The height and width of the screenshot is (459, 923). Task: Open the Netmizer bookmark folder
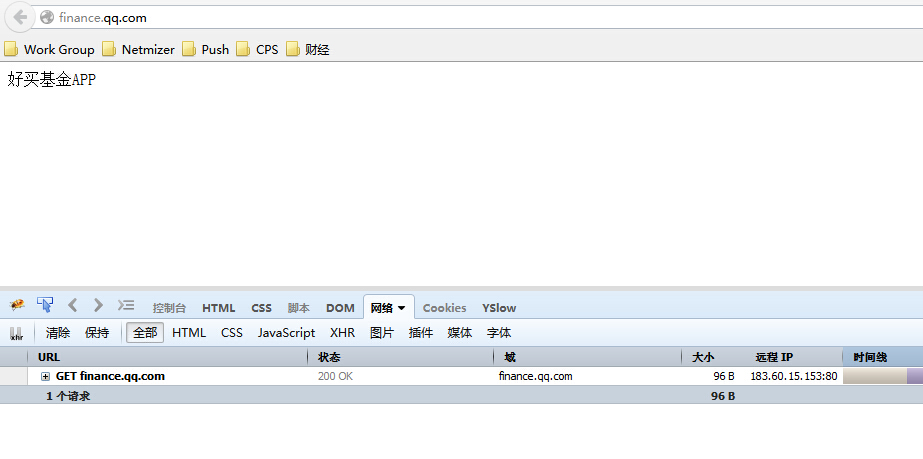click(x=138, y=49)
